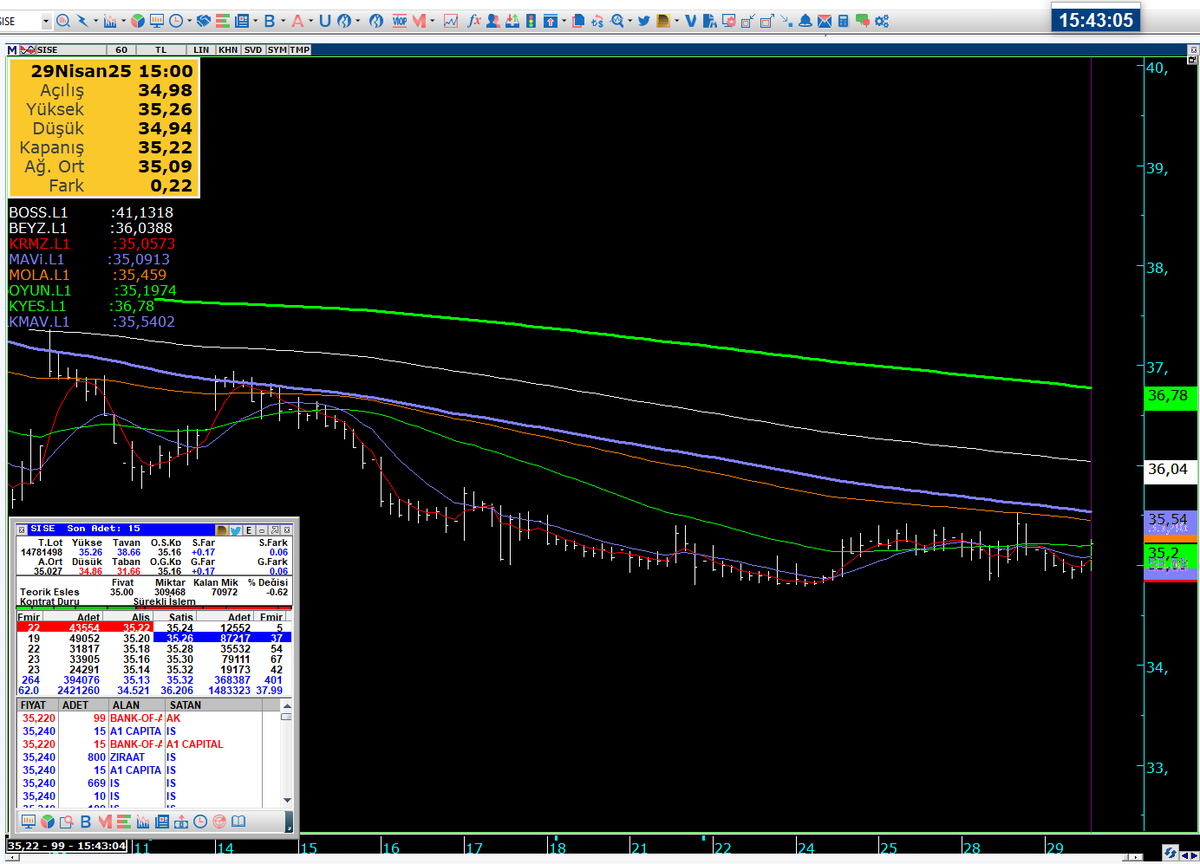1200x864 pixels.
Task: Open the depth bars icon in top toolbar
Action: pos(222,20)
